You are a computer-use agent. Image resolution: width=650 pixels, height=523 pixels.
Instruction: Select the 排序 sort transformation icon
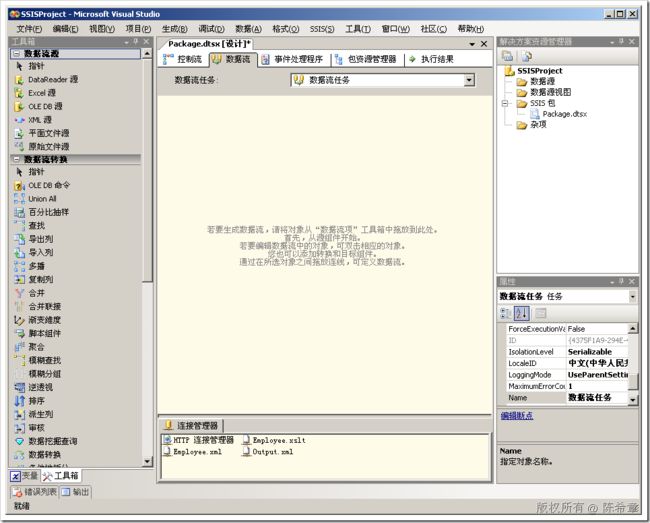[x=19, y=401]
